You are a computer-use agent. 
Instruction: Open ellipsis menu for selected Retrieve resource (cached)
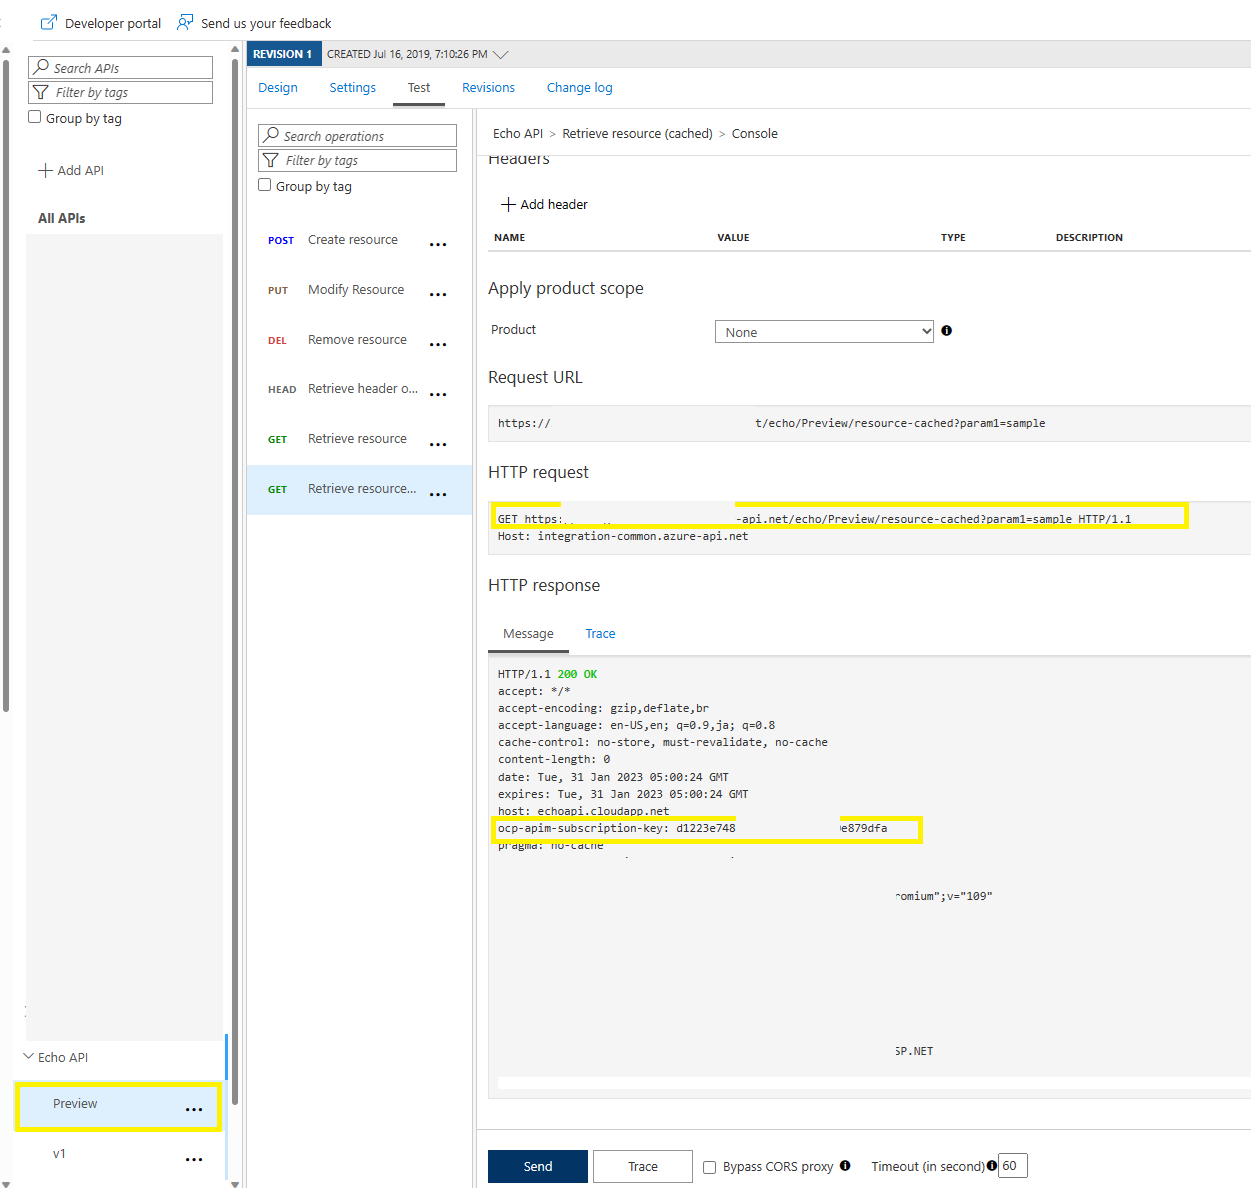[438, 495]
